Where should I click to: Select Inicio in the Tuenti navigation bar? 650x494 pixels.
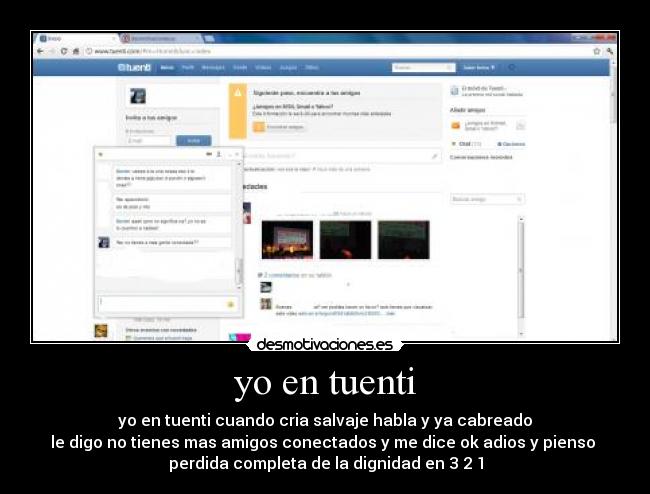click(167, 68)
